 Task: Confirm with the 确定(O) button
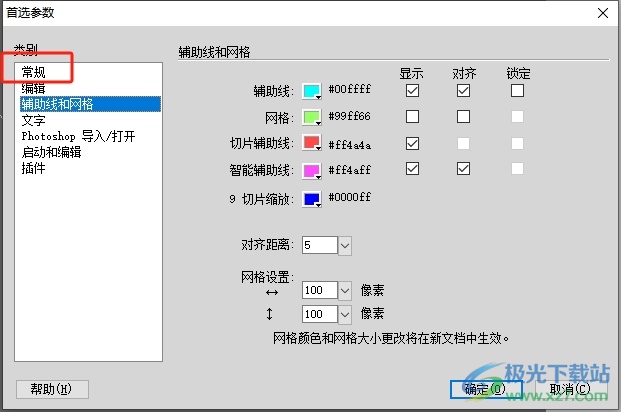coord(486,389)
